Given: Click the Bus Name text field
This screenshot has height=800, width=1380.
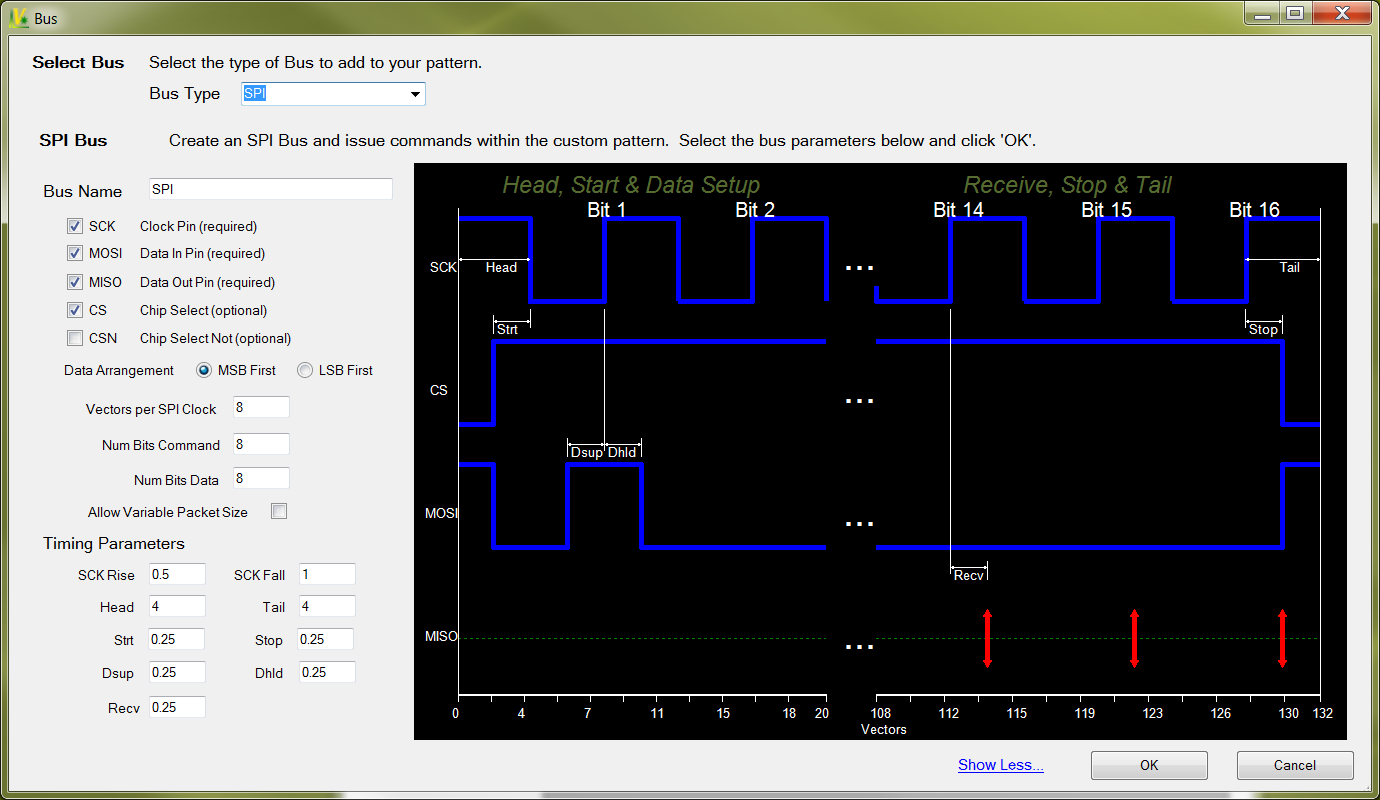Looking at the screenshot, I should tap(270, 189).
